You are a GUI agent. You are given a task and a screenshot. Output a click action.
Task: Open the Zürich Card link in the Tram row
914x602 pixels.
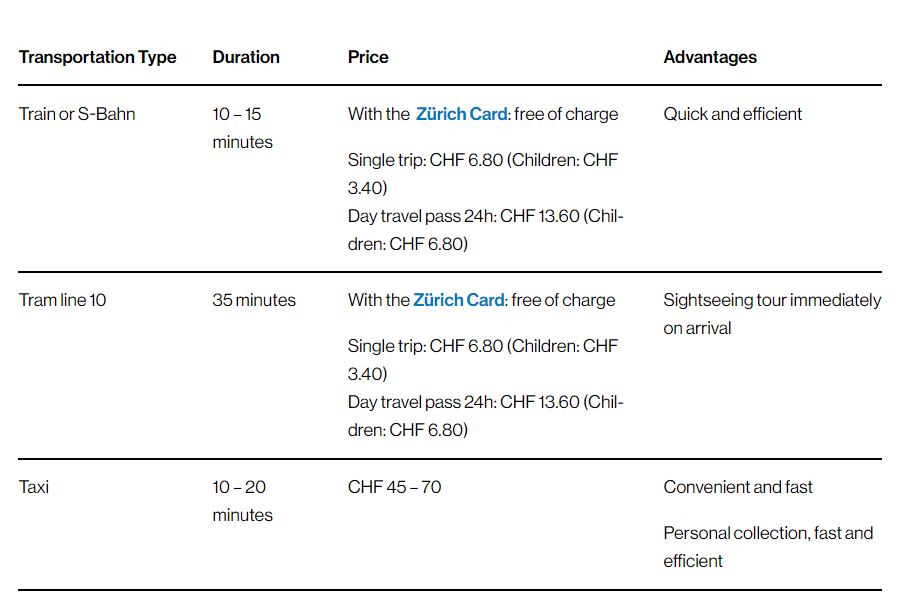click(458, 300)
